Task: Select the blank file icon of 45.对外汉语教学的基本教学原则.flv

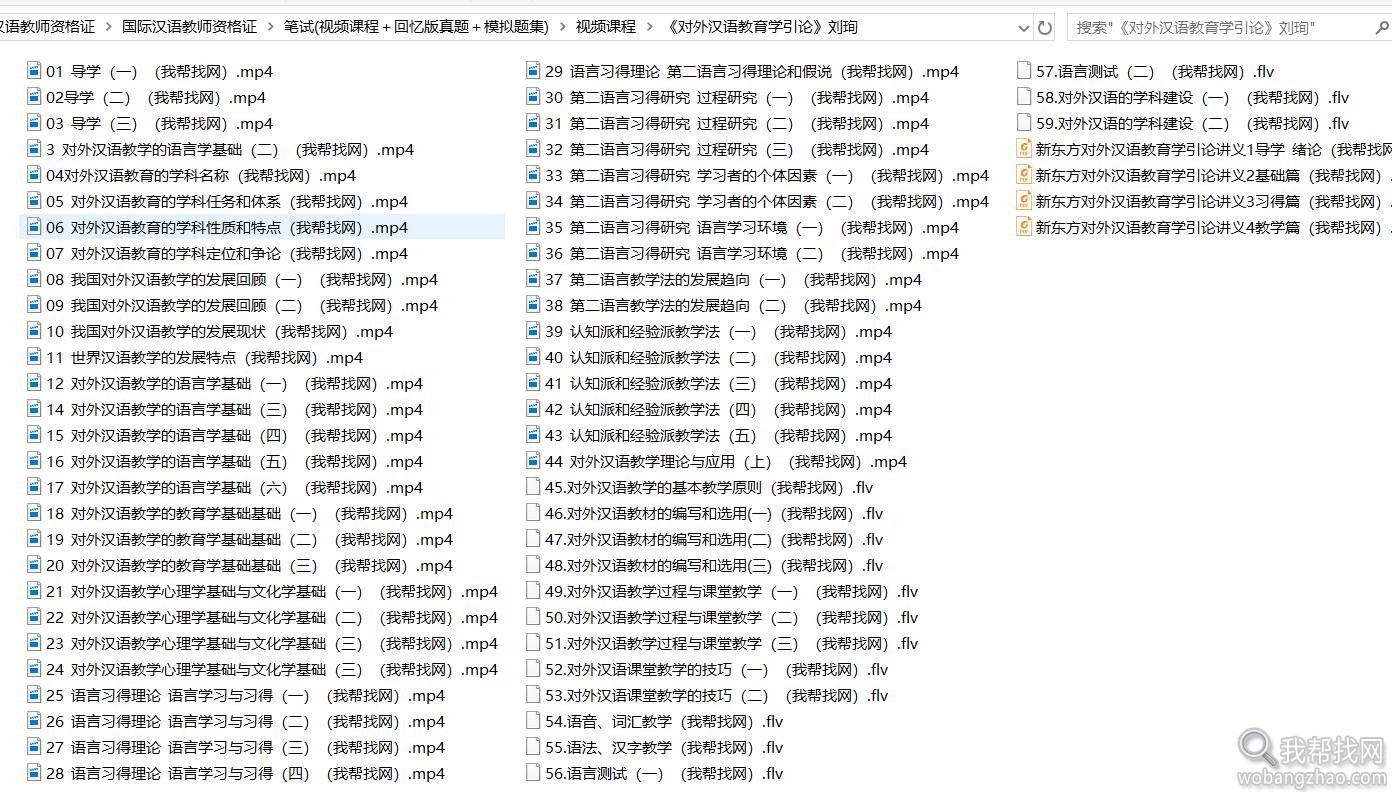Action: [x=533, y=487]
